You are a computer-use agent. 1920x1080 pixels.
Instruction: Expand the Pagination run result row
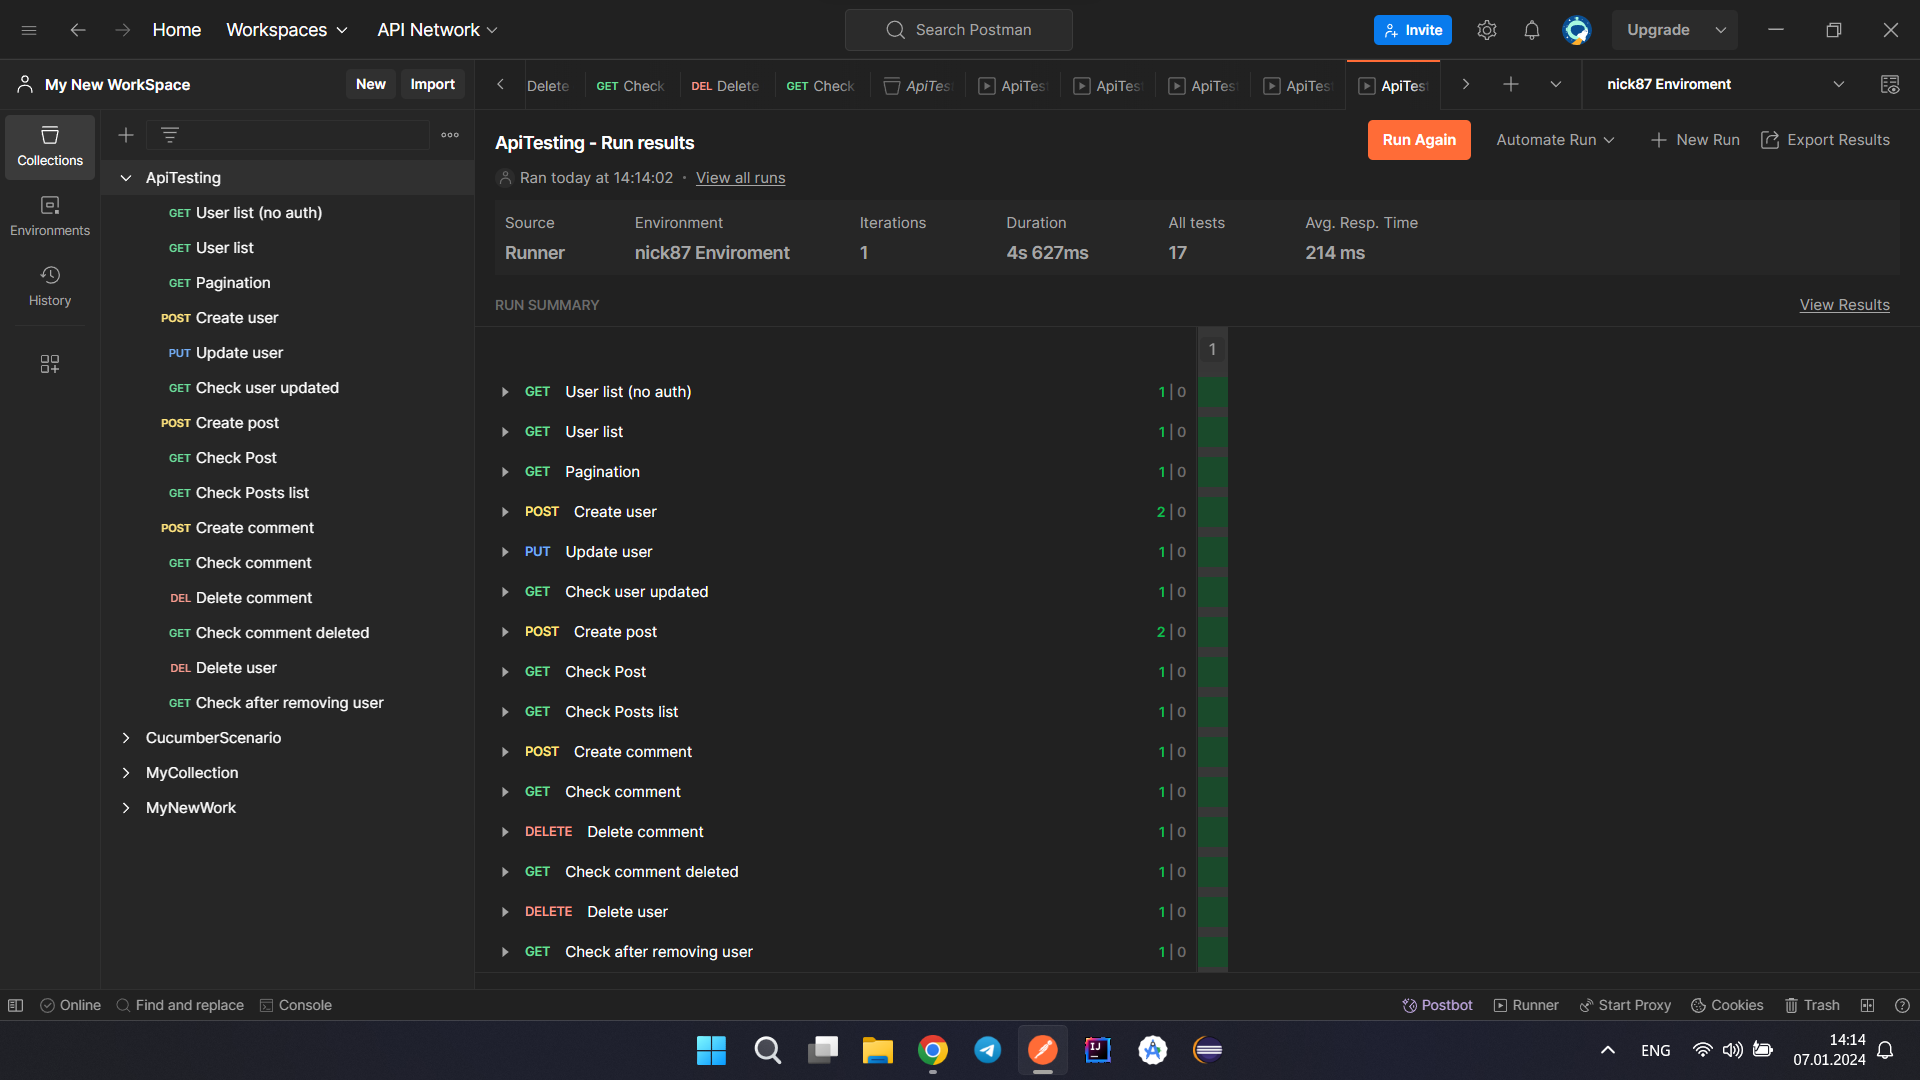[x=505, y=472]
